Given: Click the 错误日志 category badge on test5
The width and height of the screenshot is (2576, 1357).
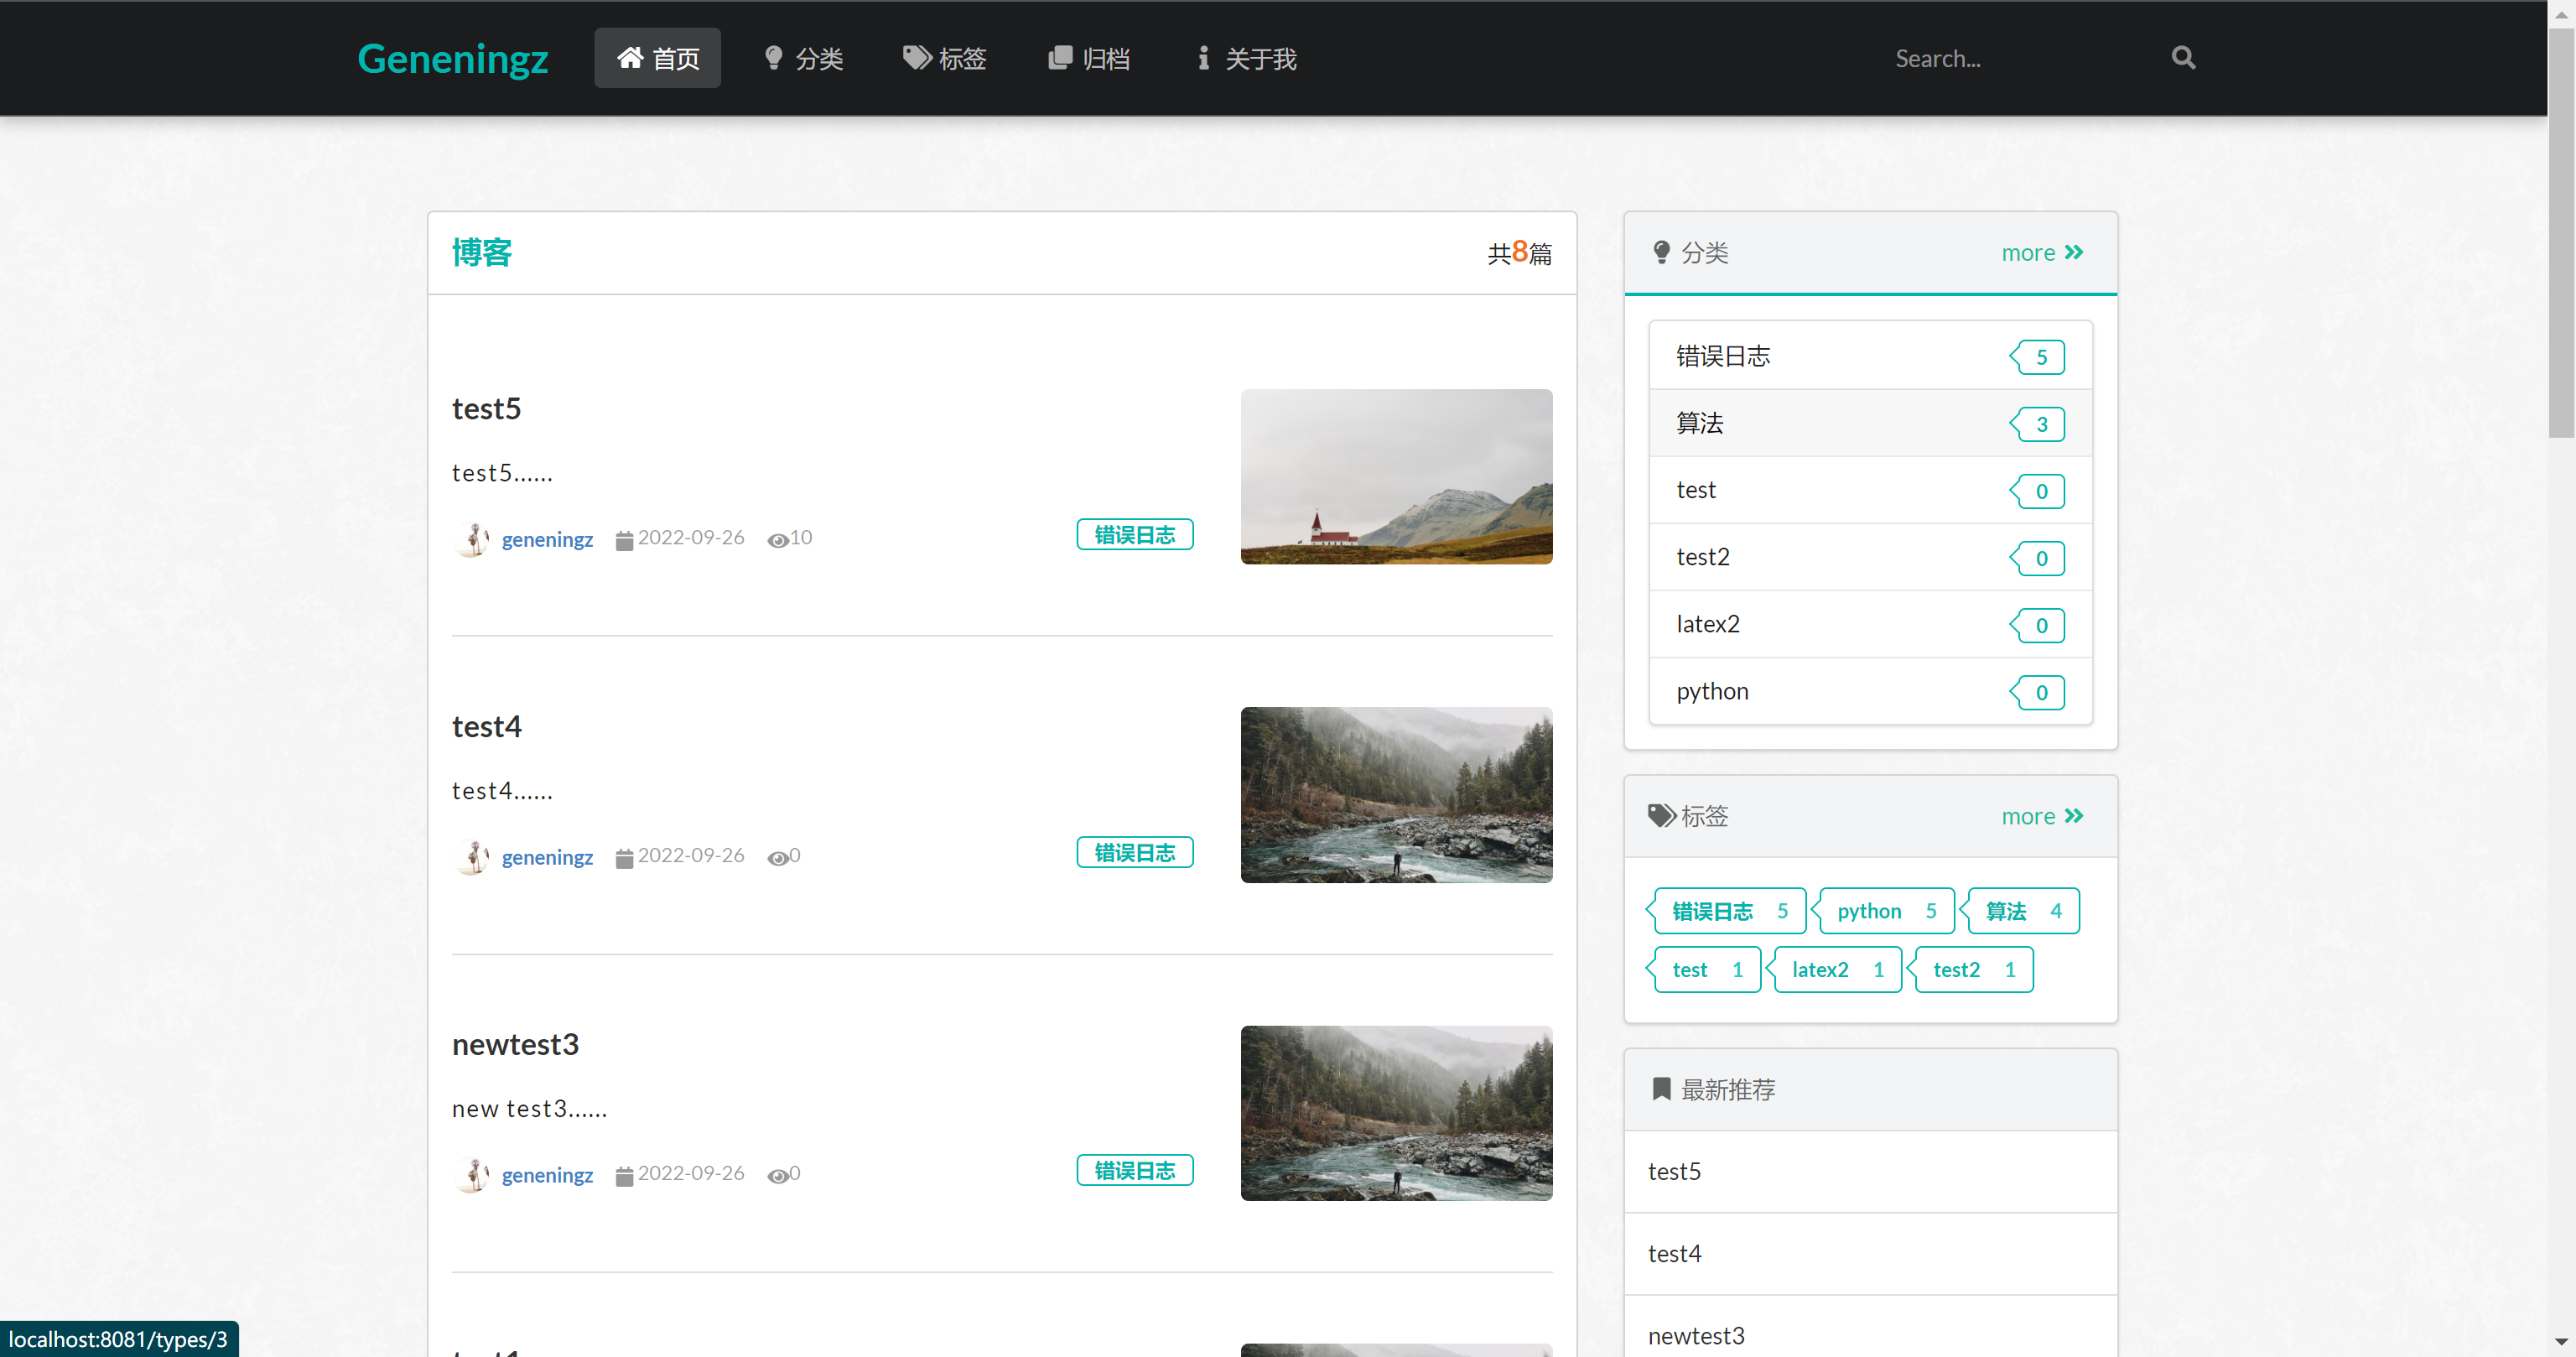Looking at the screenshot, I should (x=1134, y=534).
